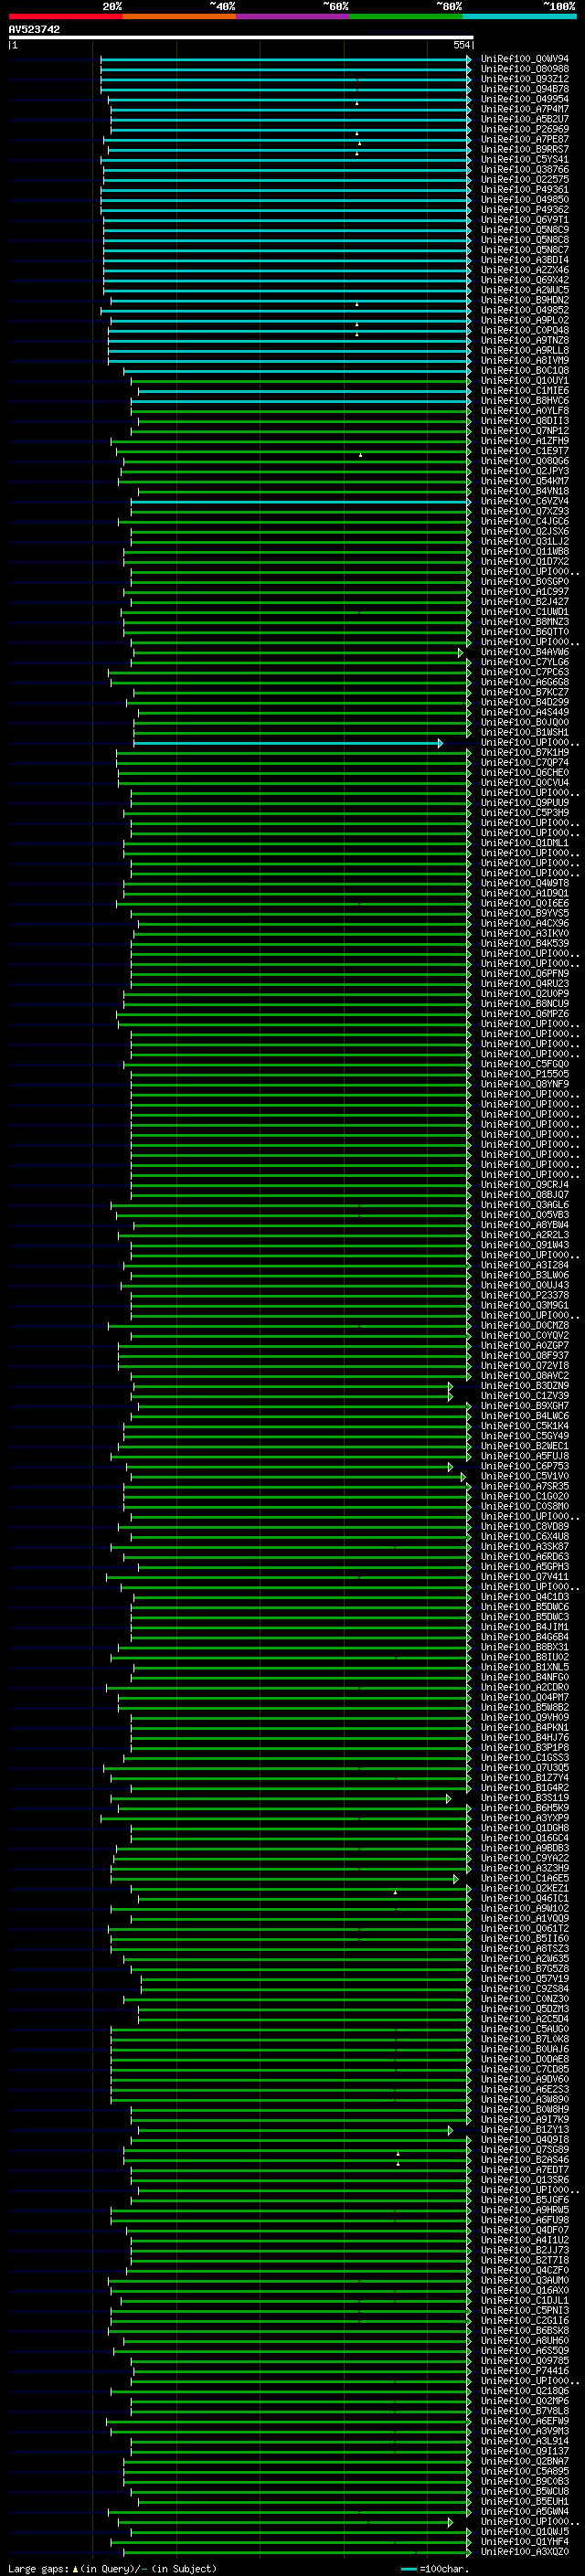Screen dimensions: 585x2576
Task: Select label UniRef100_B3DZN9
Action: [x=525, y=1385]
